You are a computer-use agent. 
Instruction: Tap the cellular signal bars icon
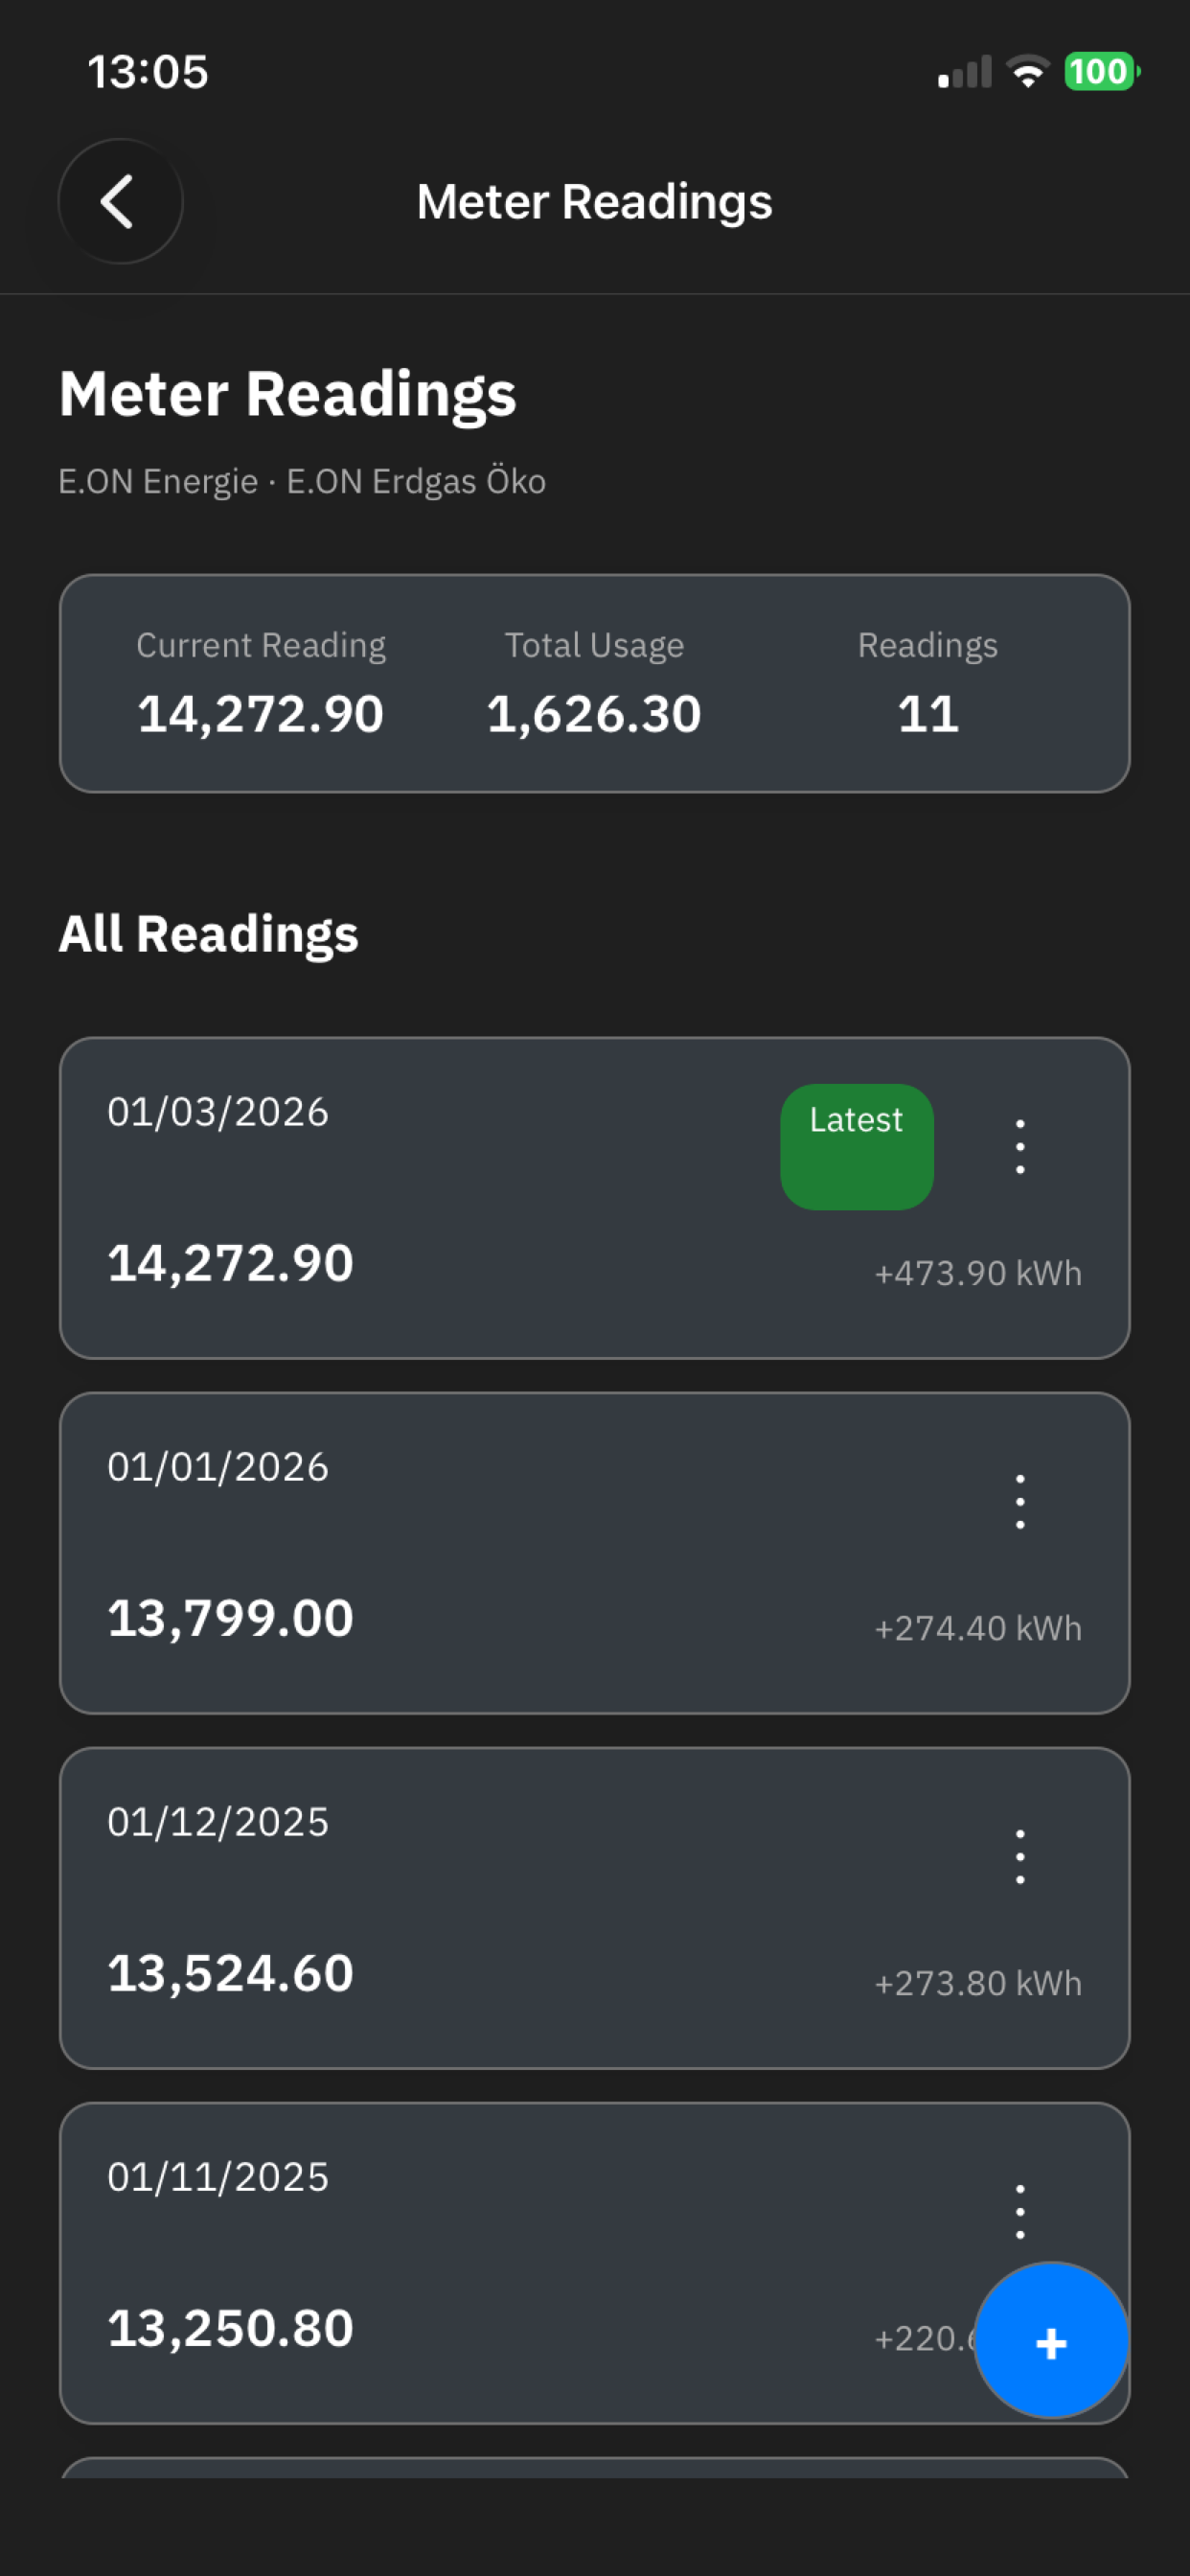click(964, 72)
